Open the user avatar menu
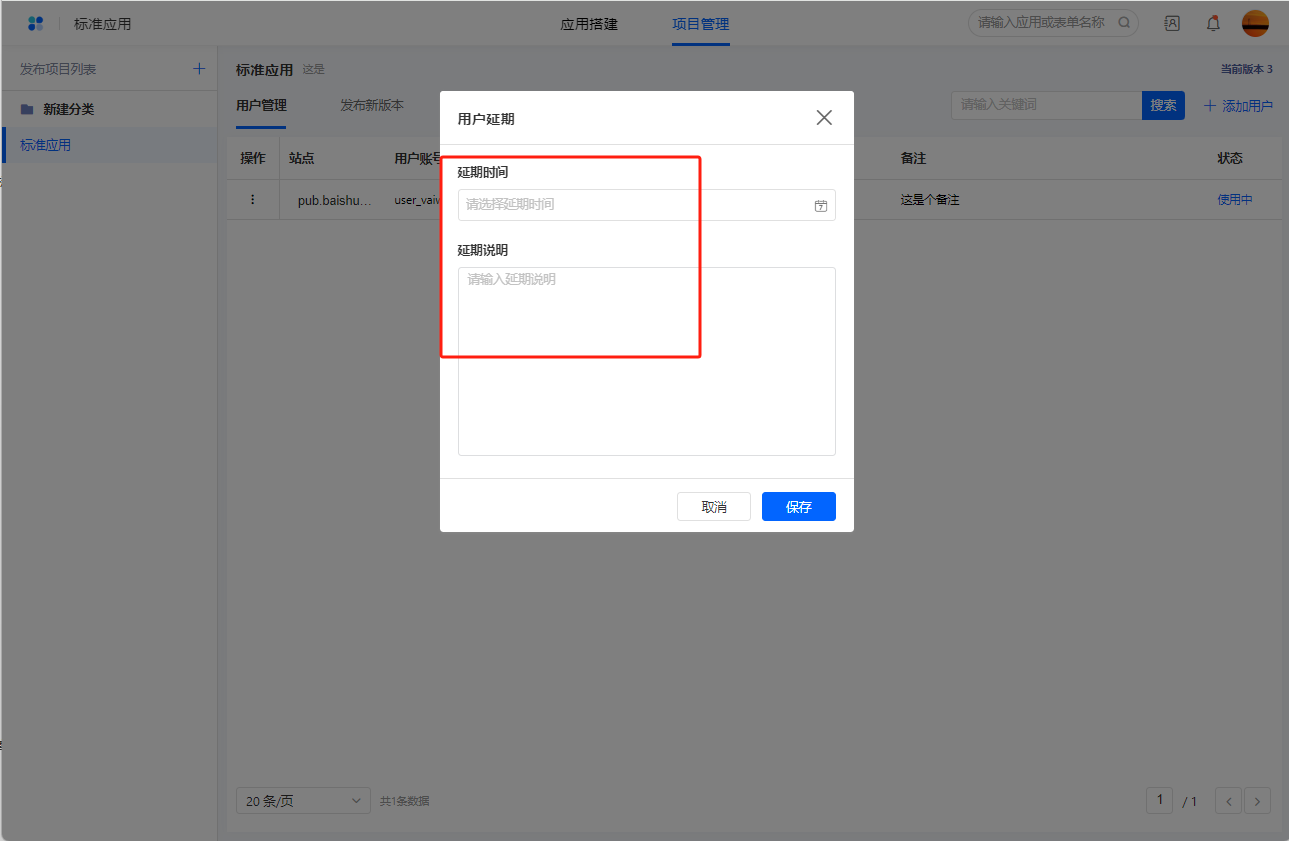This screenshot has width=1289, height=841. 1255,23
